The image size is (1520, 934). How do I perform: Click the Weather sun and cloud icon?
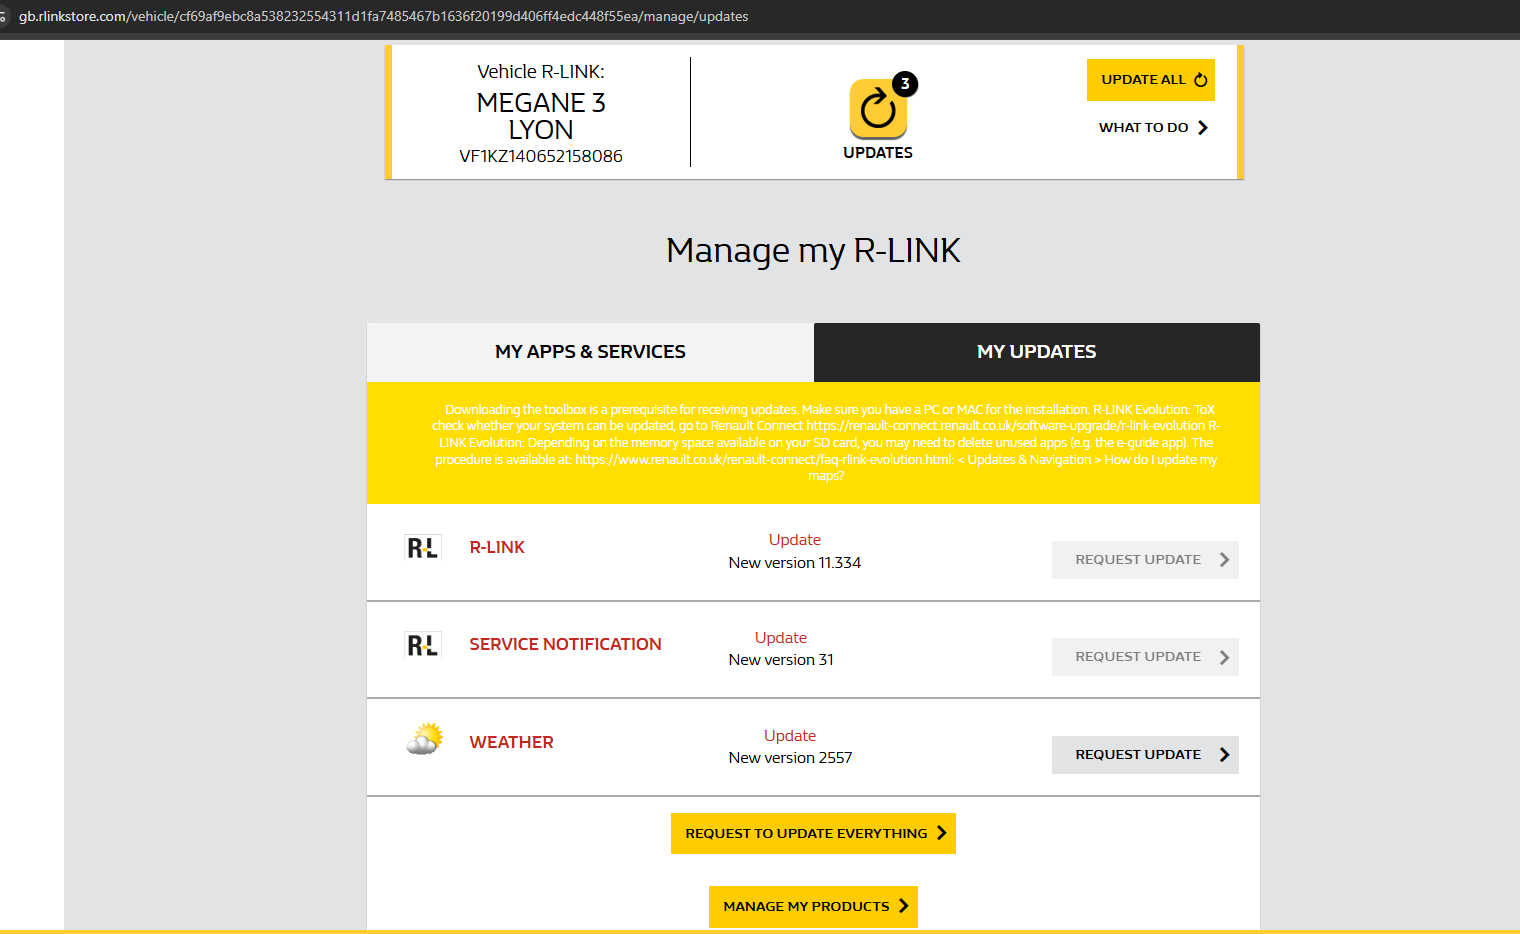click(x=425, y=740)
